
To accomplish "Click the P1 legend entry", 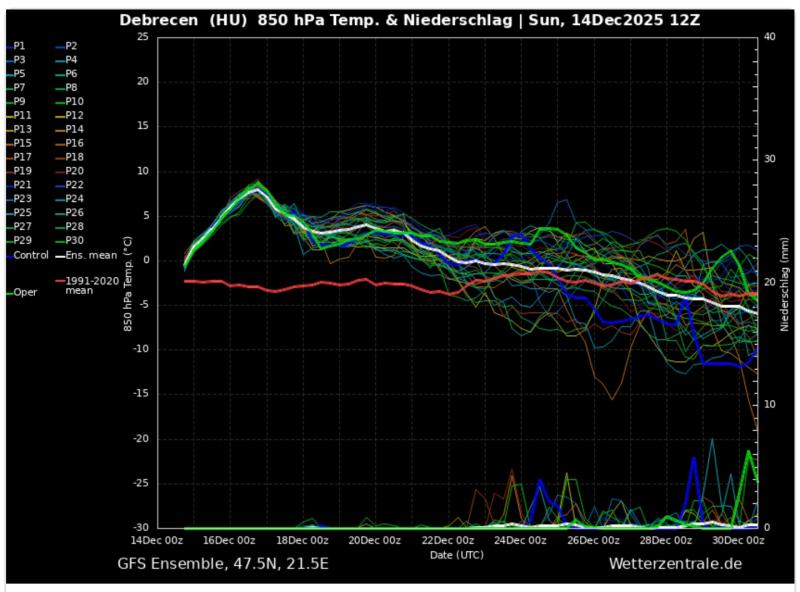I will tap(20, 46).
